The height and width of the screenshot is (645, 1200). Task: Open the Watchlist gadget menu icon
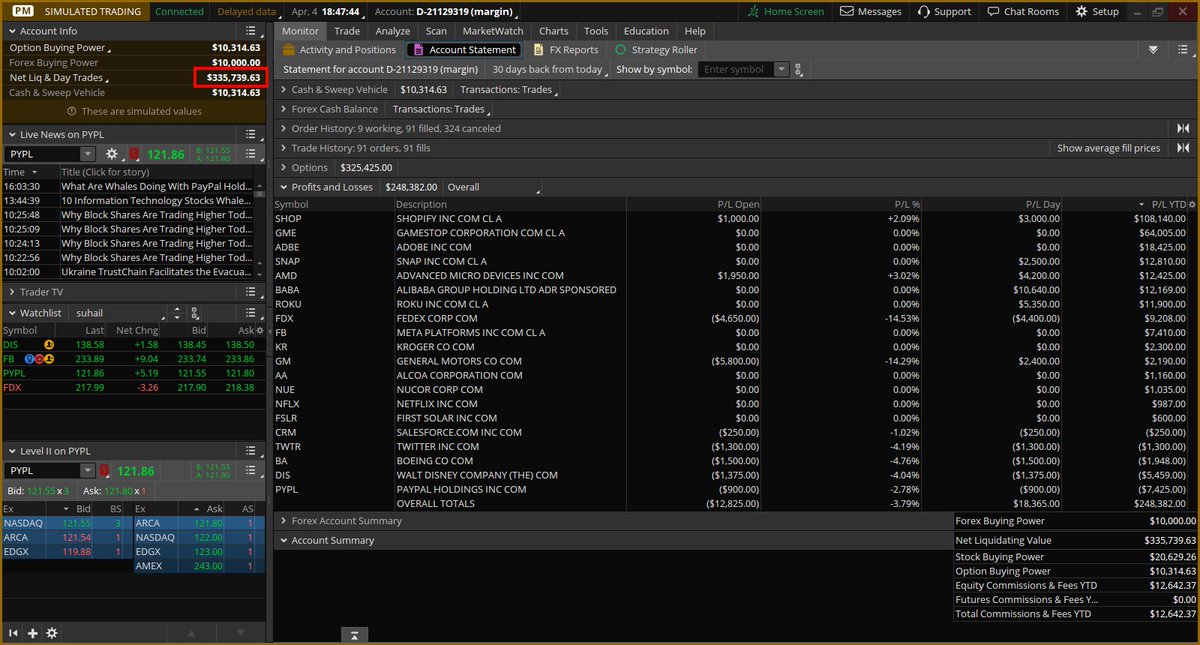[x=252, y=313]
